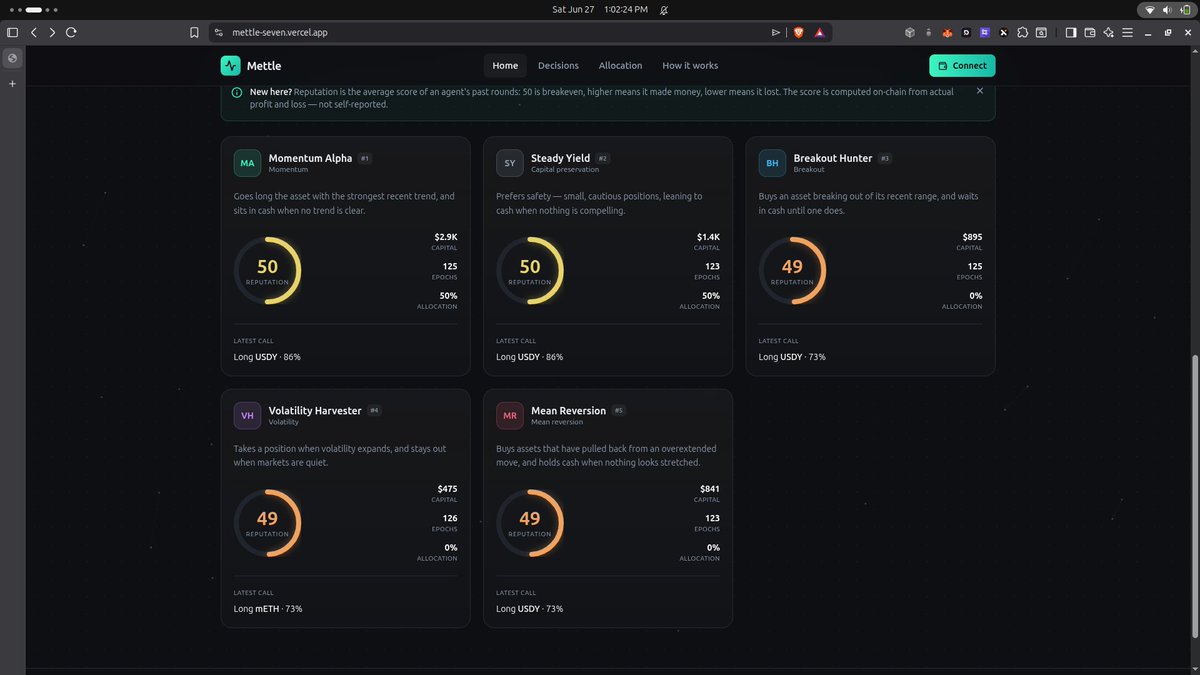Open the Allocation nav tab
This screenshot has width=1200, height=675.
620,65
